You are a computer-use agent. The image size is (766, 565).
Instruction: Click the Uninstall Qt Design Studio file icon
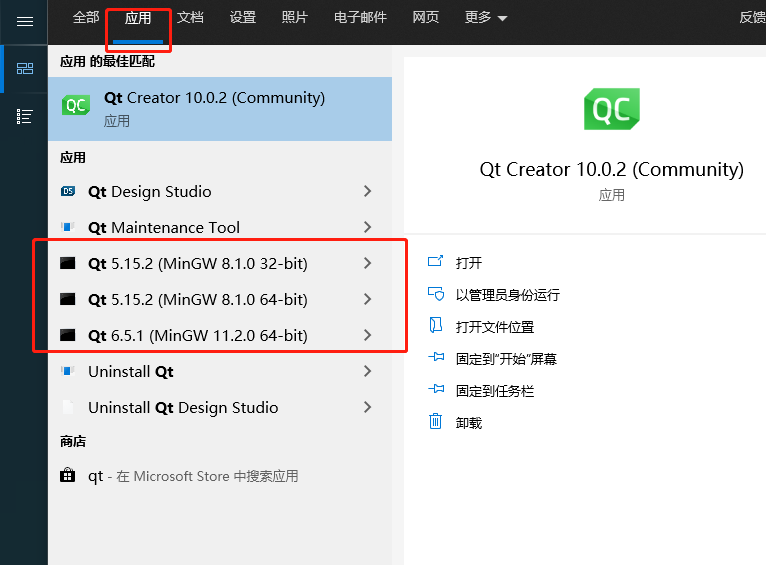(x=68, y=407)
